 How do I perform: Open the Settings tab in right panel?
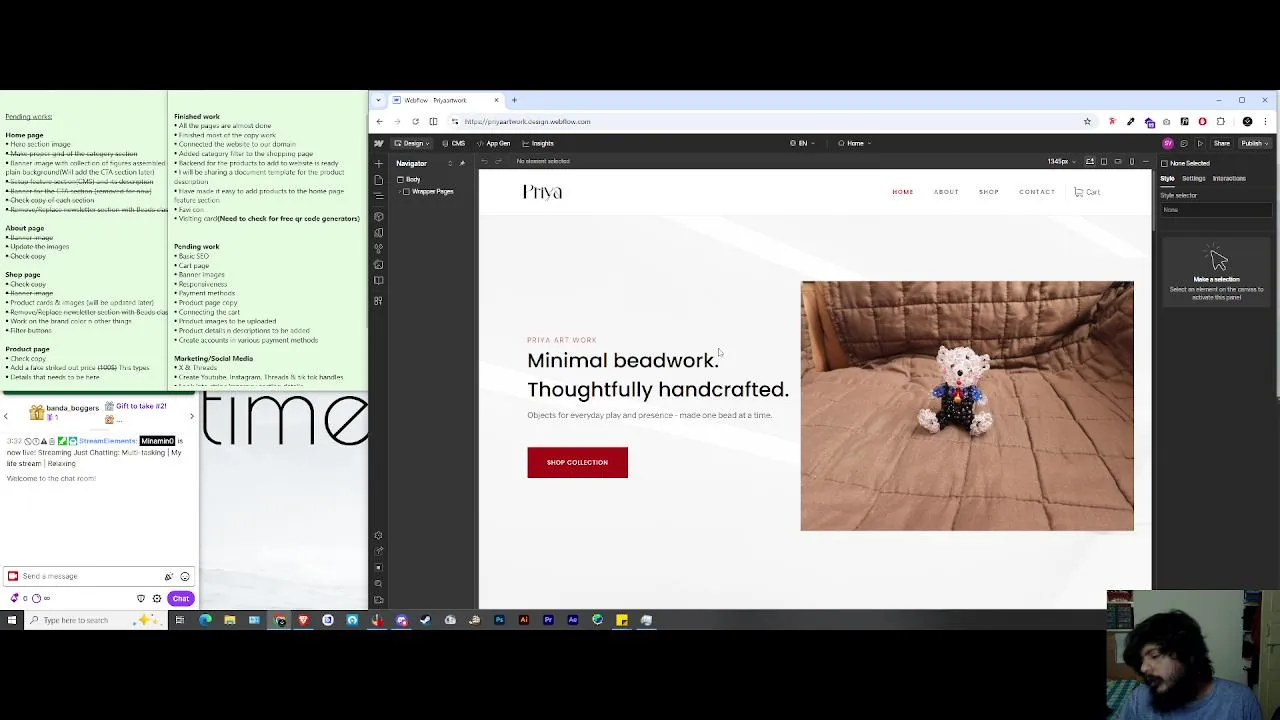pyautogui.click(x=1194, y=178)
